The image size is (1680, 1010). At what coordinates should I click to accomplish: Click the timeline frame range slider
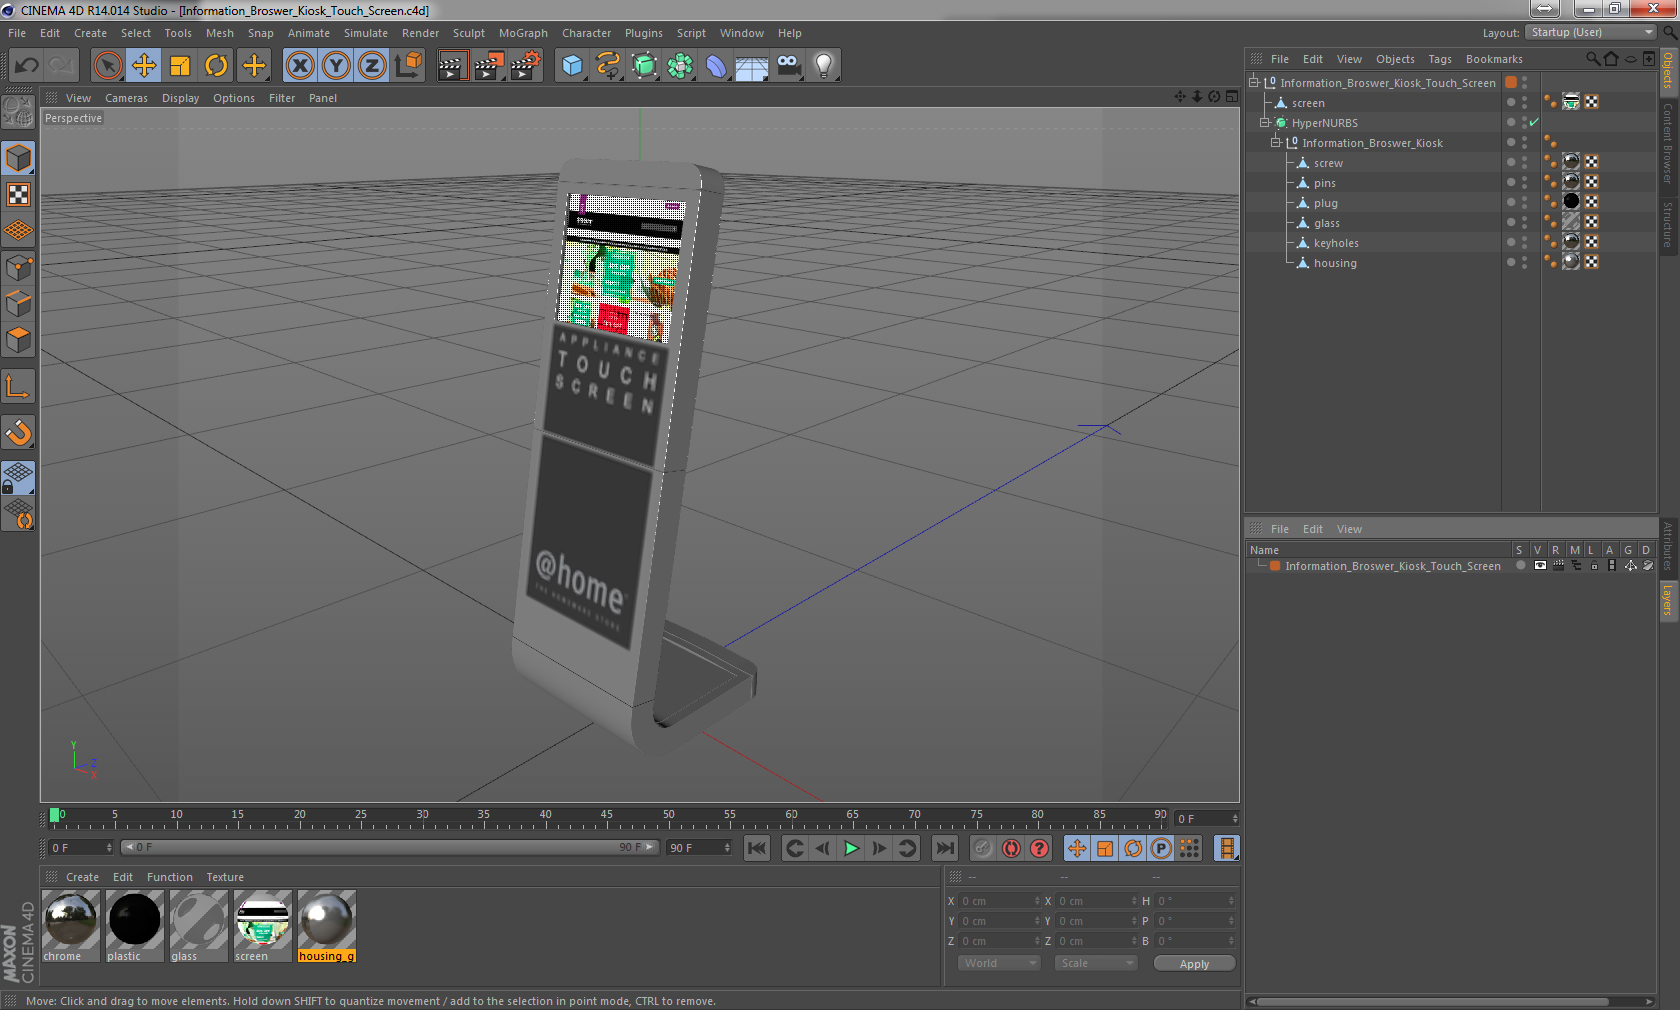pyautogui.click(x=389, y=847)
